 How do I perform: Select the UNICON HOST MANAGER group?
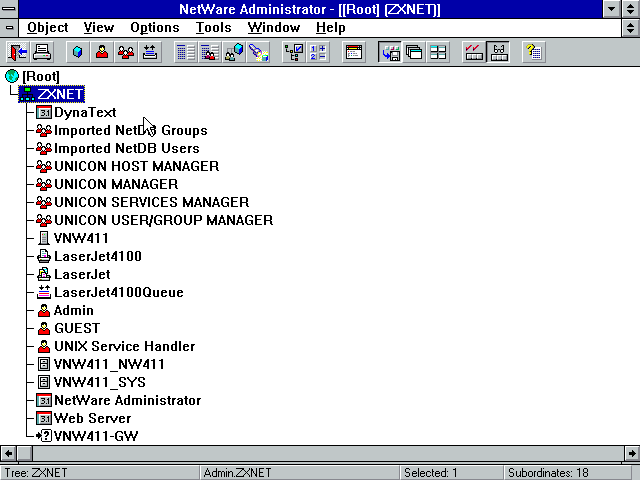click(x=127, y=166)
